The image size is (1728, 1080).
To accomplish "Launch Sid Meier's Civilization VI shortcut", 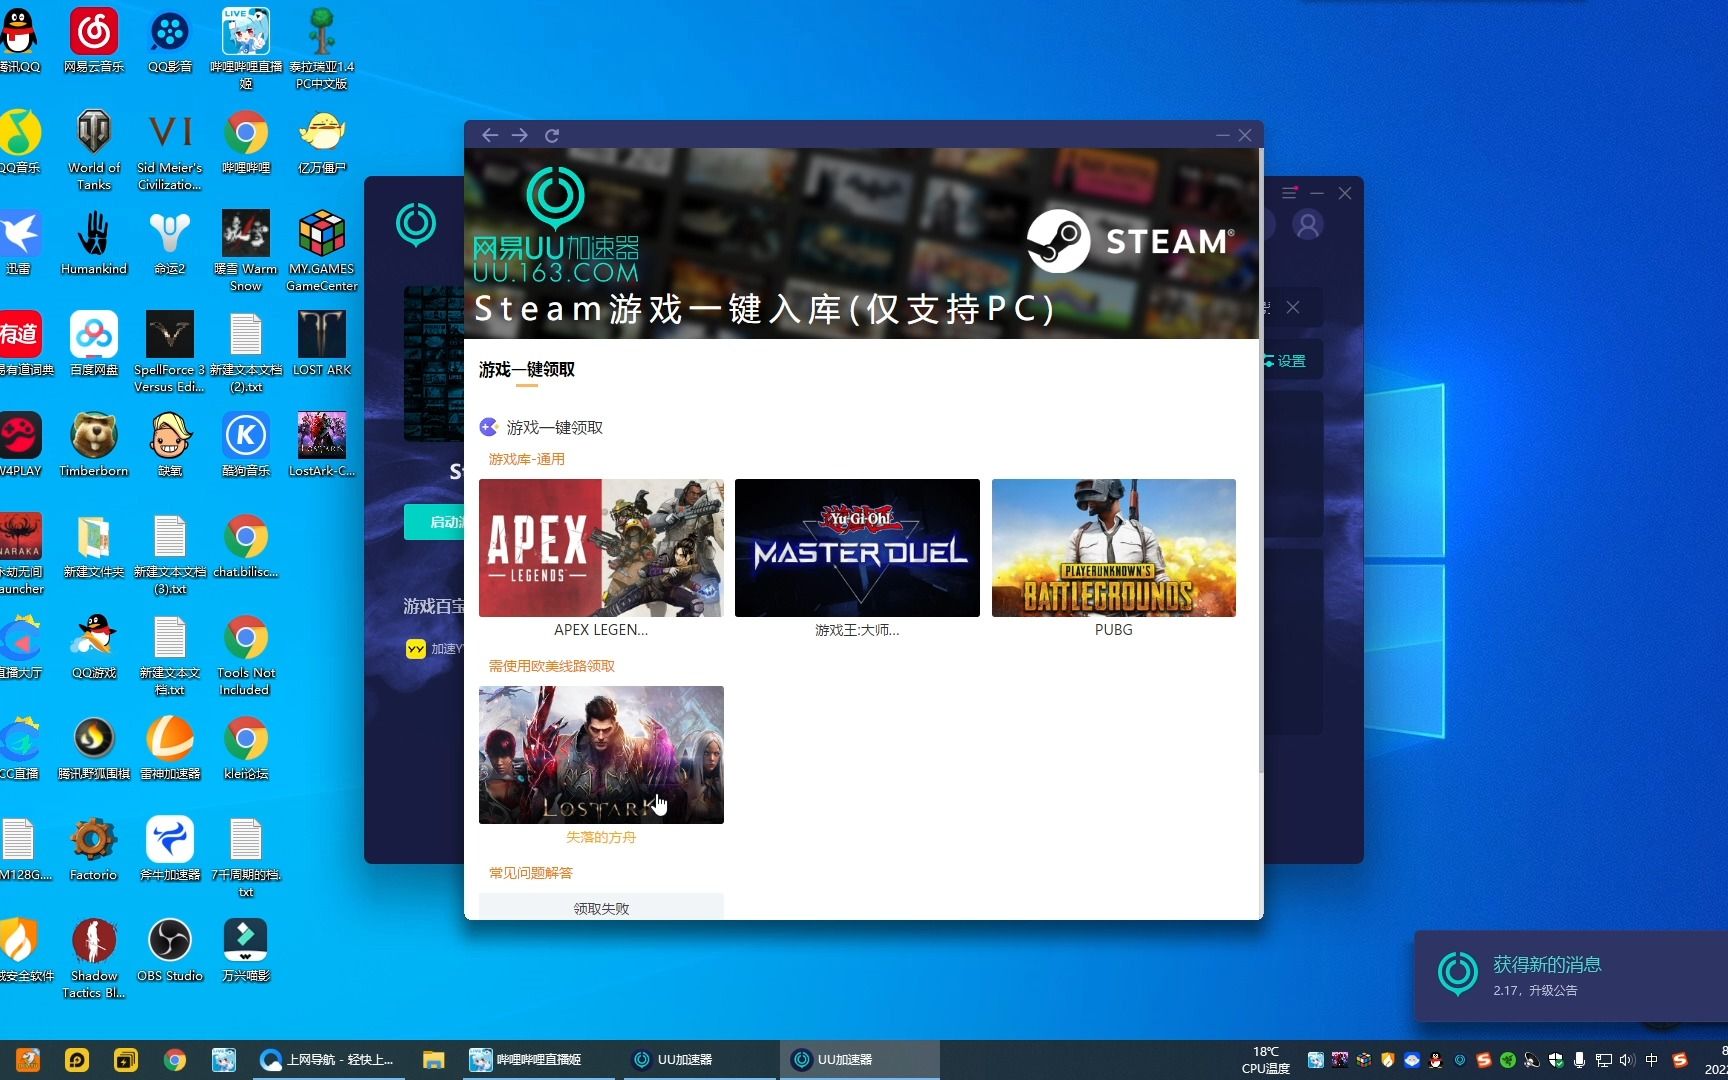I will tap(170, 150).
